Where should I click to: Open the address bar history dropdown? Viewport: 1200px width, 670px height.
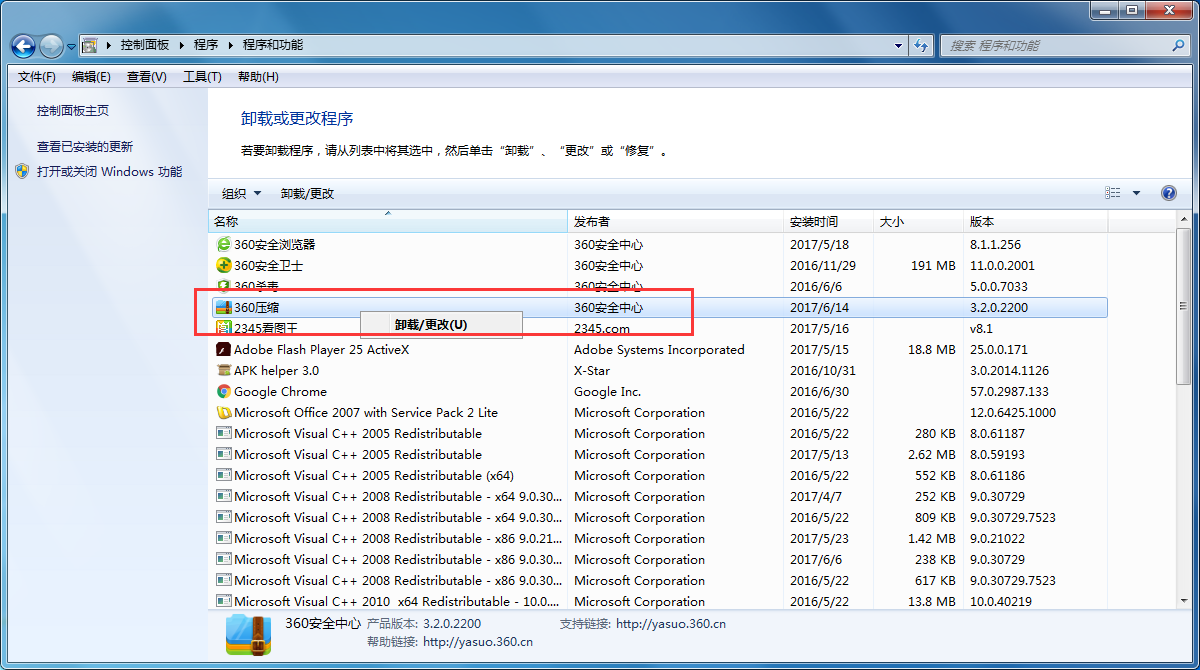point(899,45)
